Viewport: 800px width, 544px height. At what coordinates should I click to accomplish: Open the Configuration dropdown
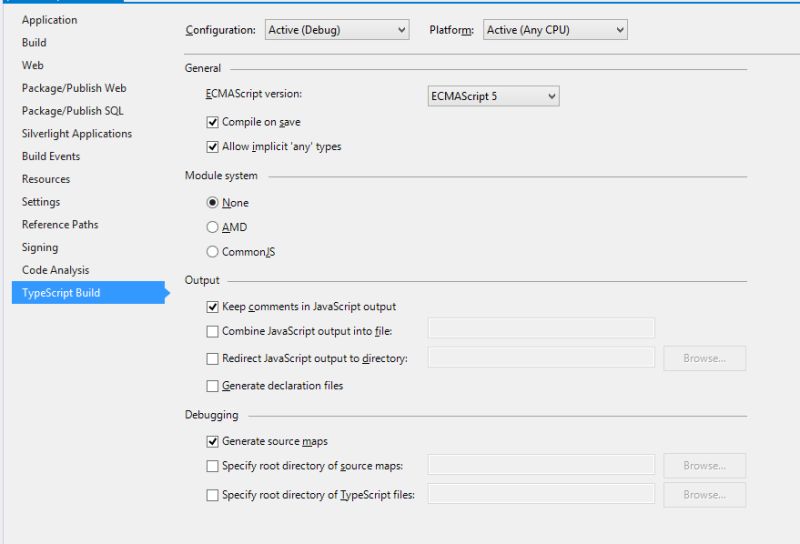click(x=337, y=30)
